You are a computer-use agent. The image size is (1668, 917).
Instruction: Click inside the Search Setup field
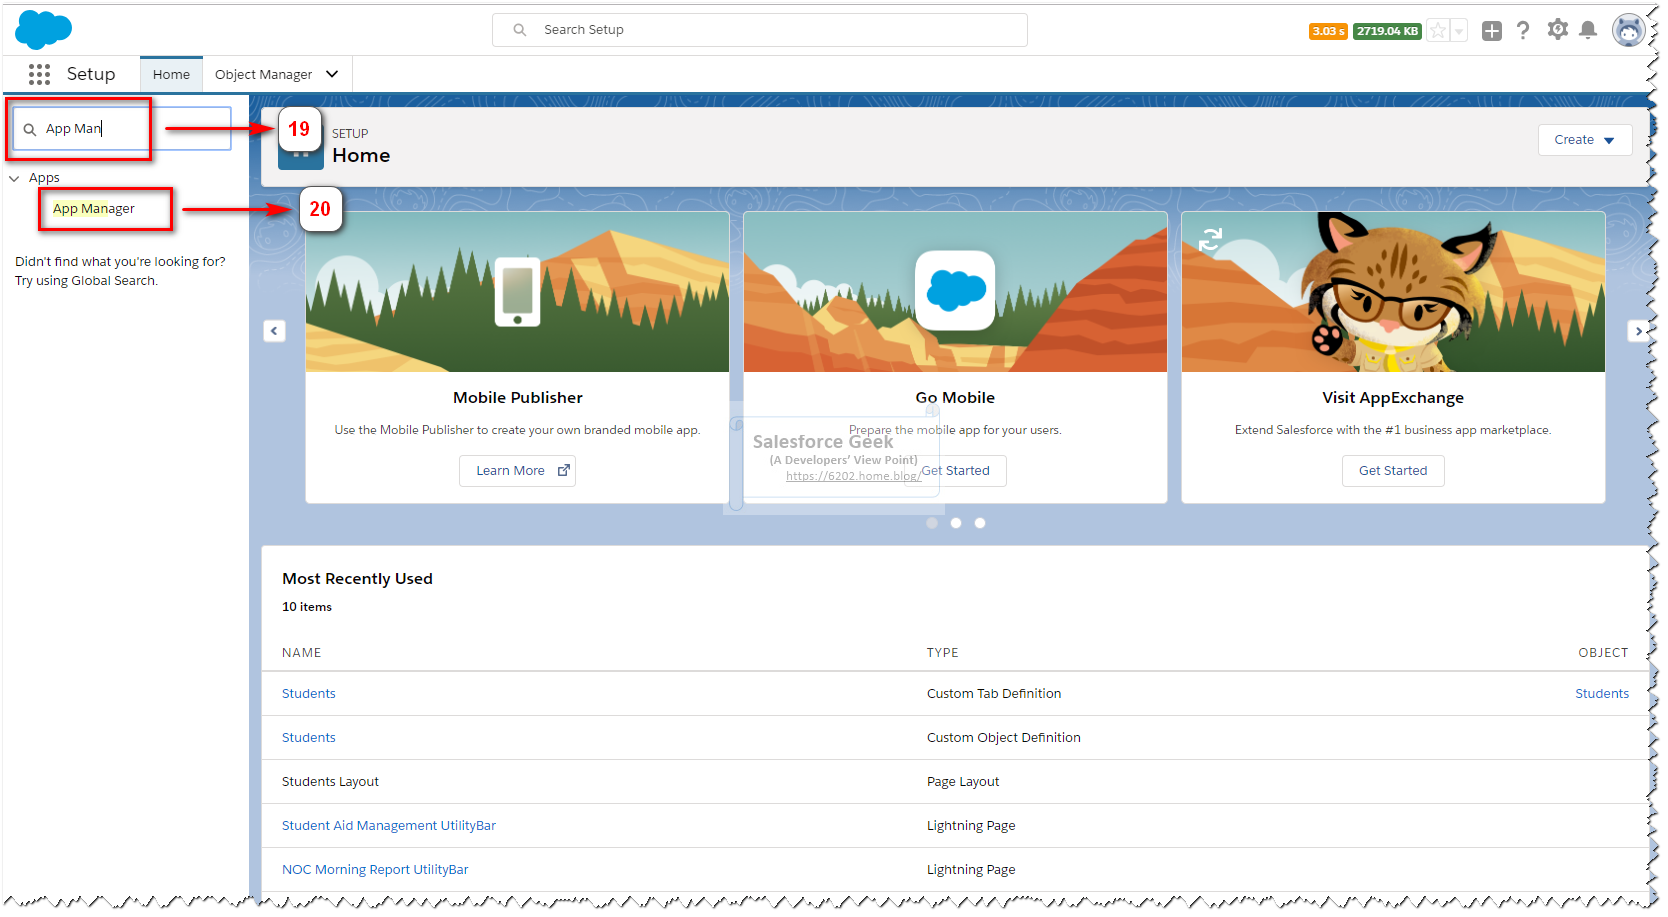pos(760,29)
